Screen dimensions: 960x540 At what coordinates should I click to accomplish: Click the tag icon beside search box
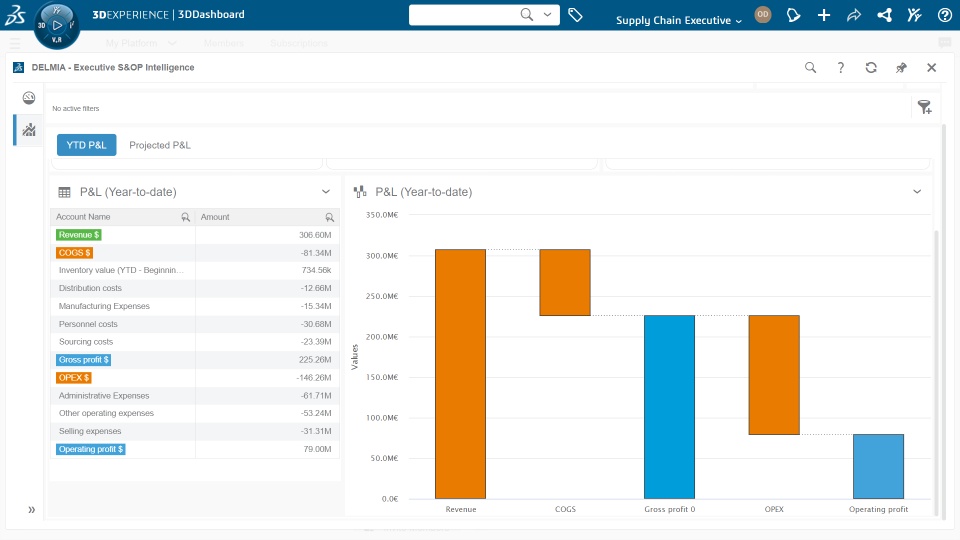576,15
